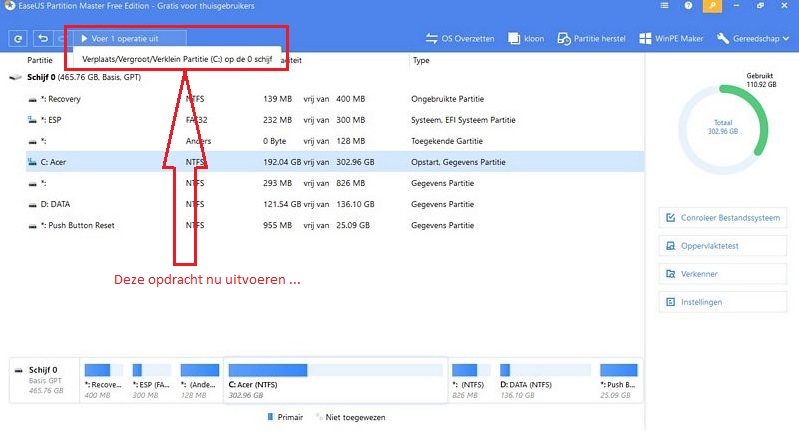Click the OS Overzetten icon
This screenshot has width=799, height=431.
[x=432, y=39]
